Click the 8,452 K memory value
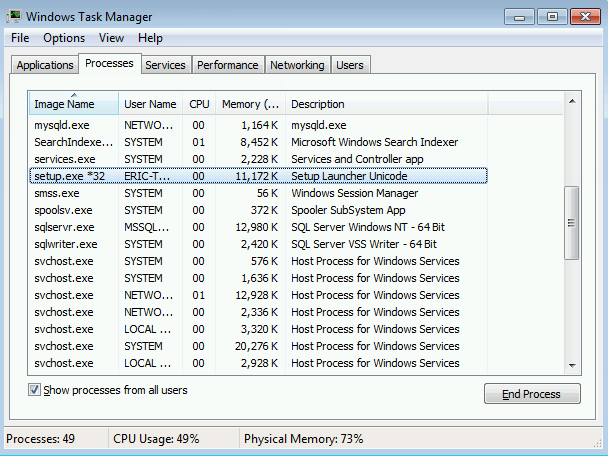Viewport: 608px width, 456px height. point(259,142)
